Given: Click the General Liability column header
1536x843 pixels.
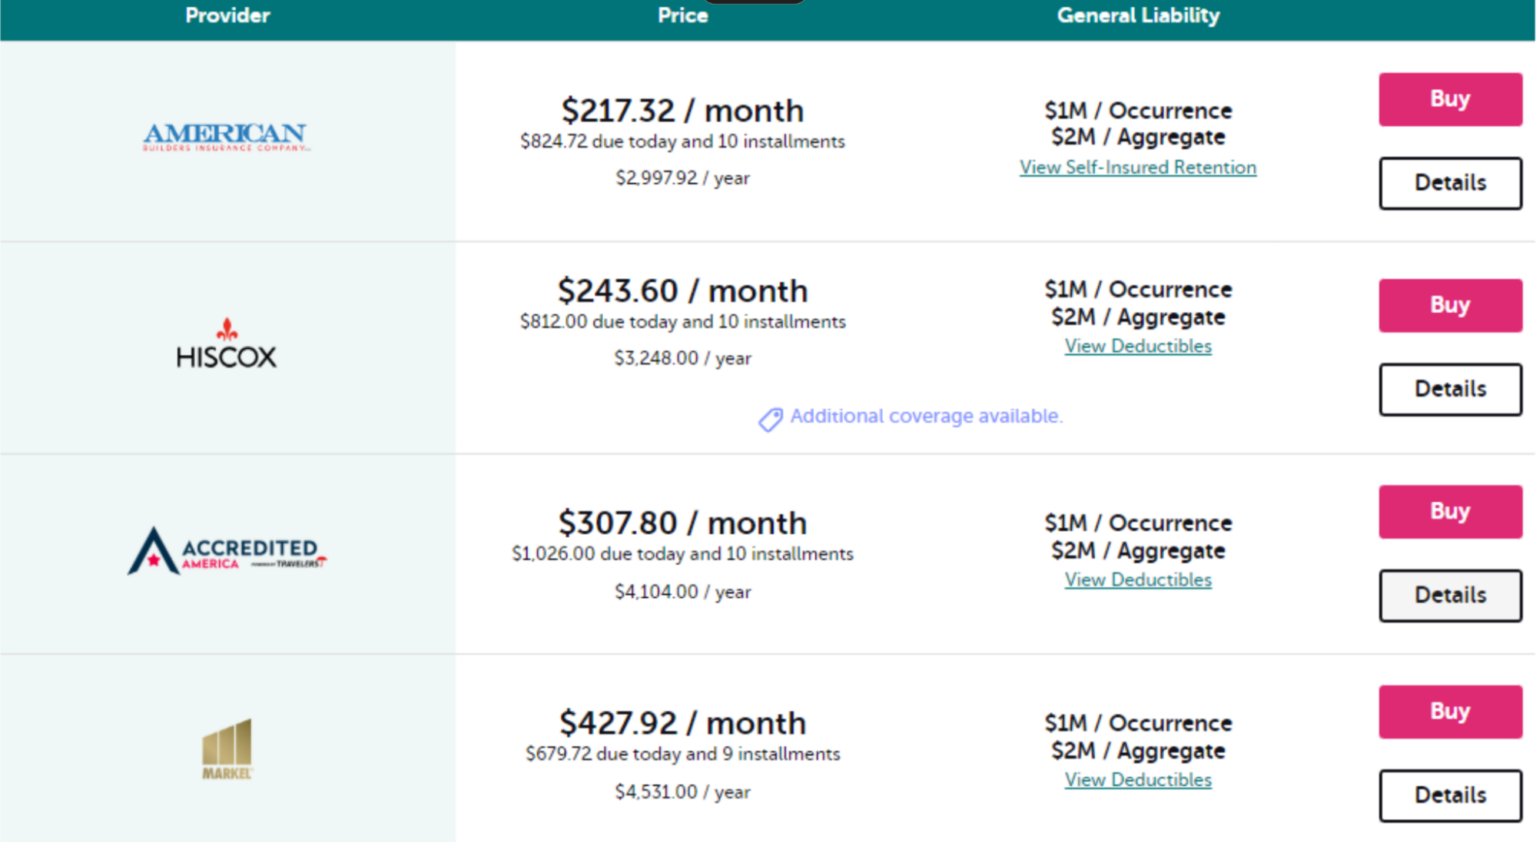Looking at the screenshot, I should 1137,15.
